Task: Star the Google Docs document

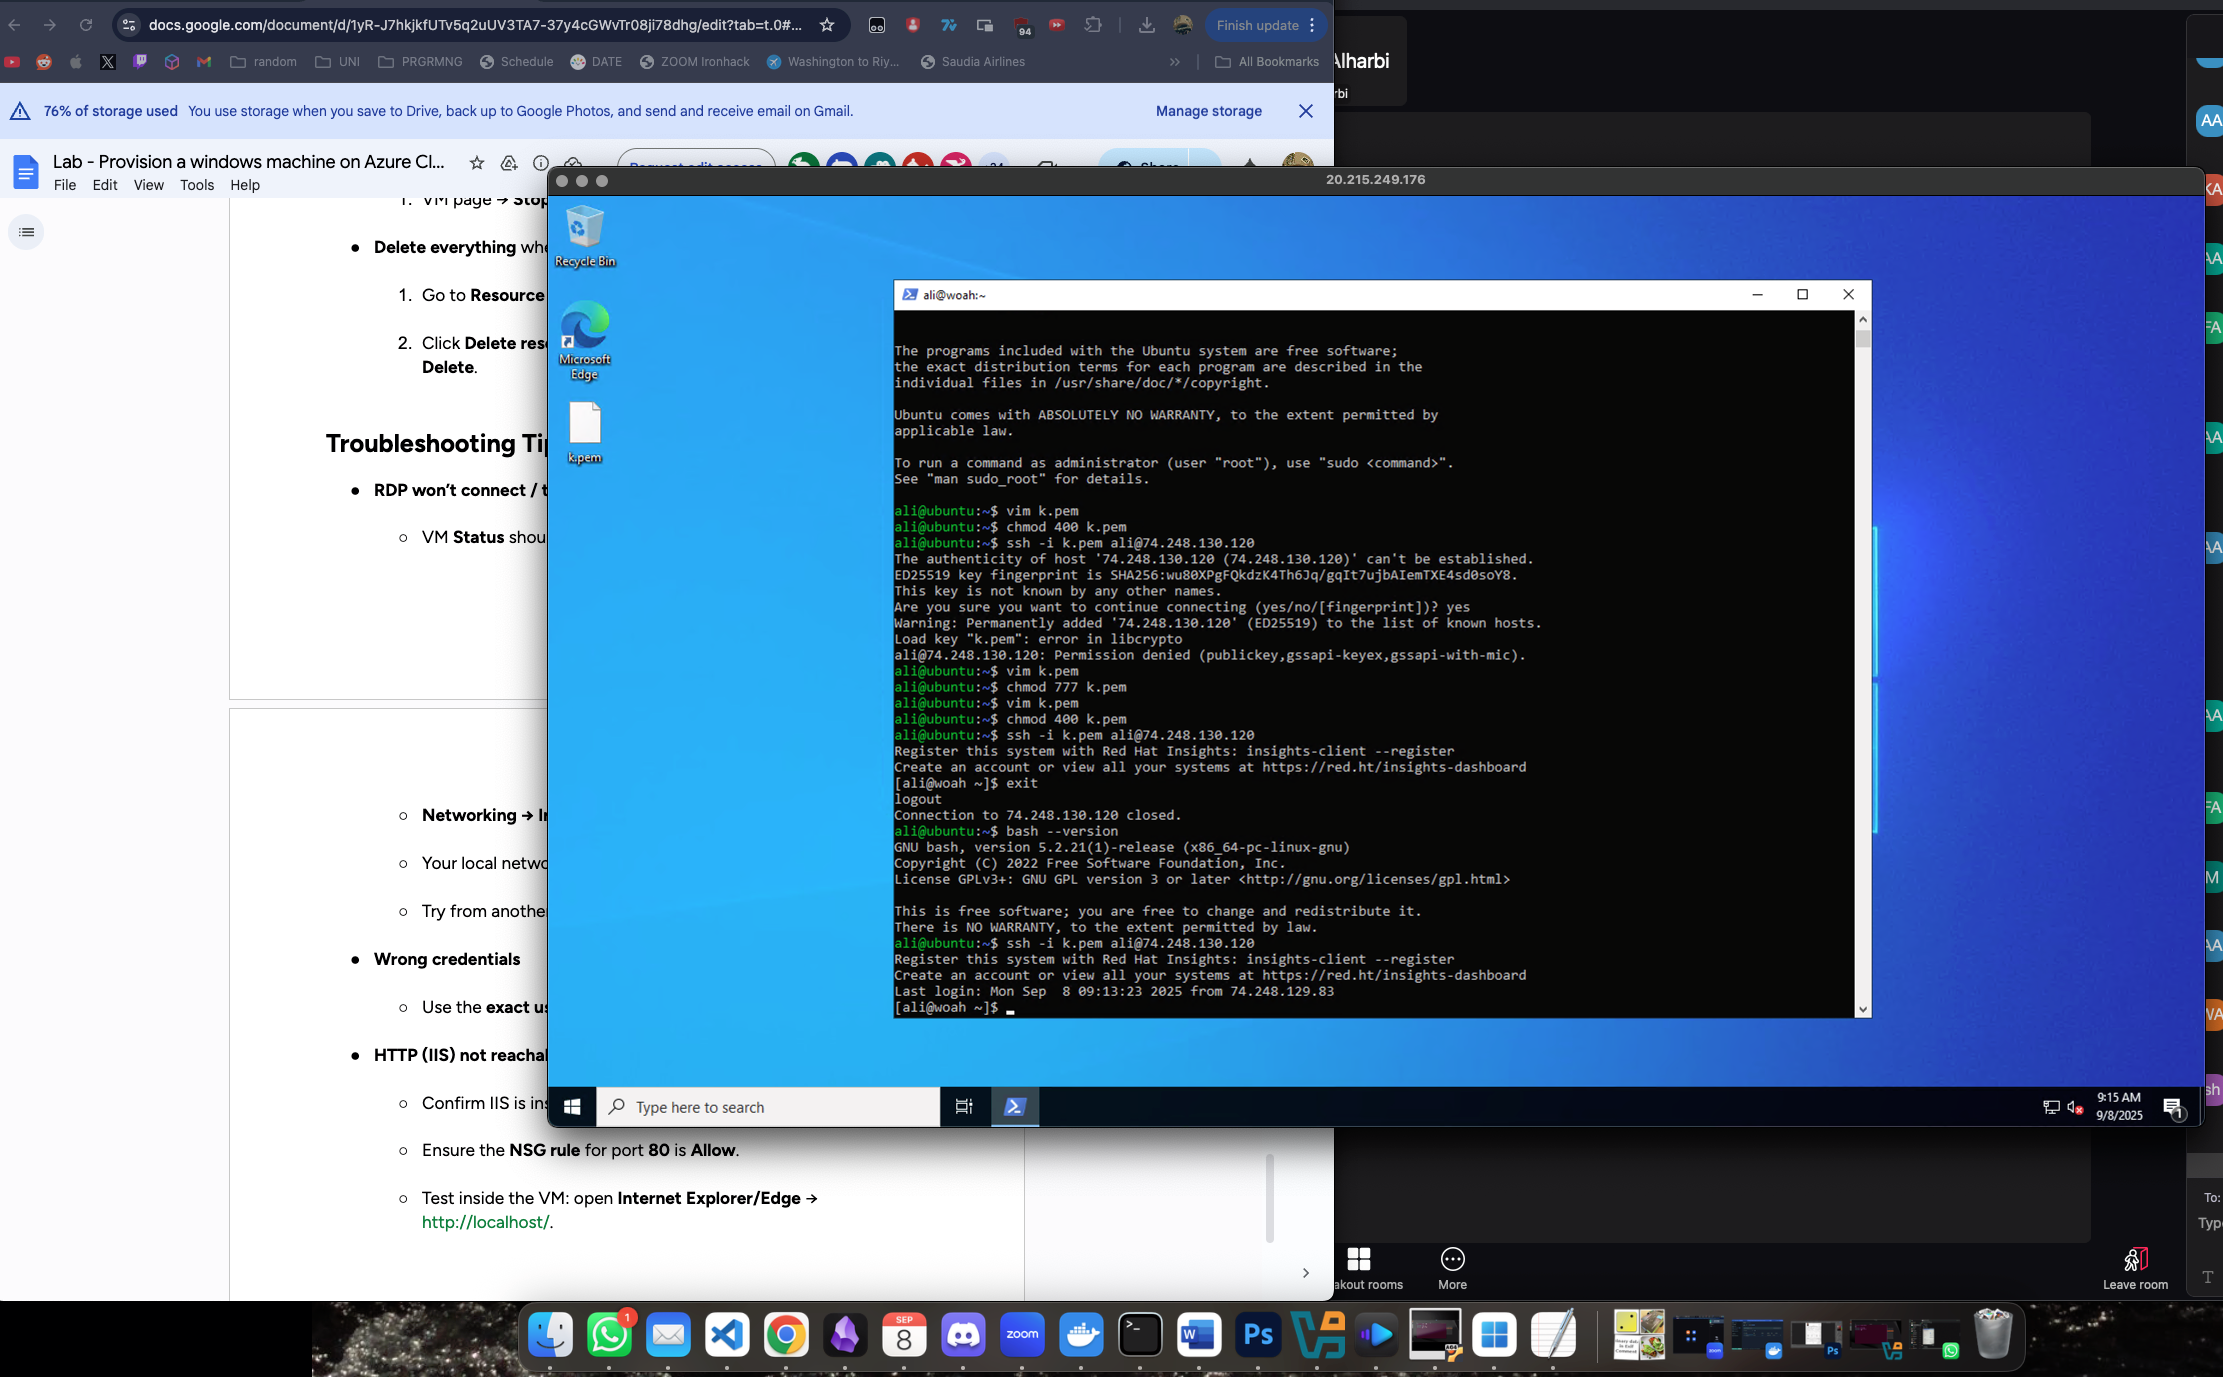Action: tap(477, 162)
